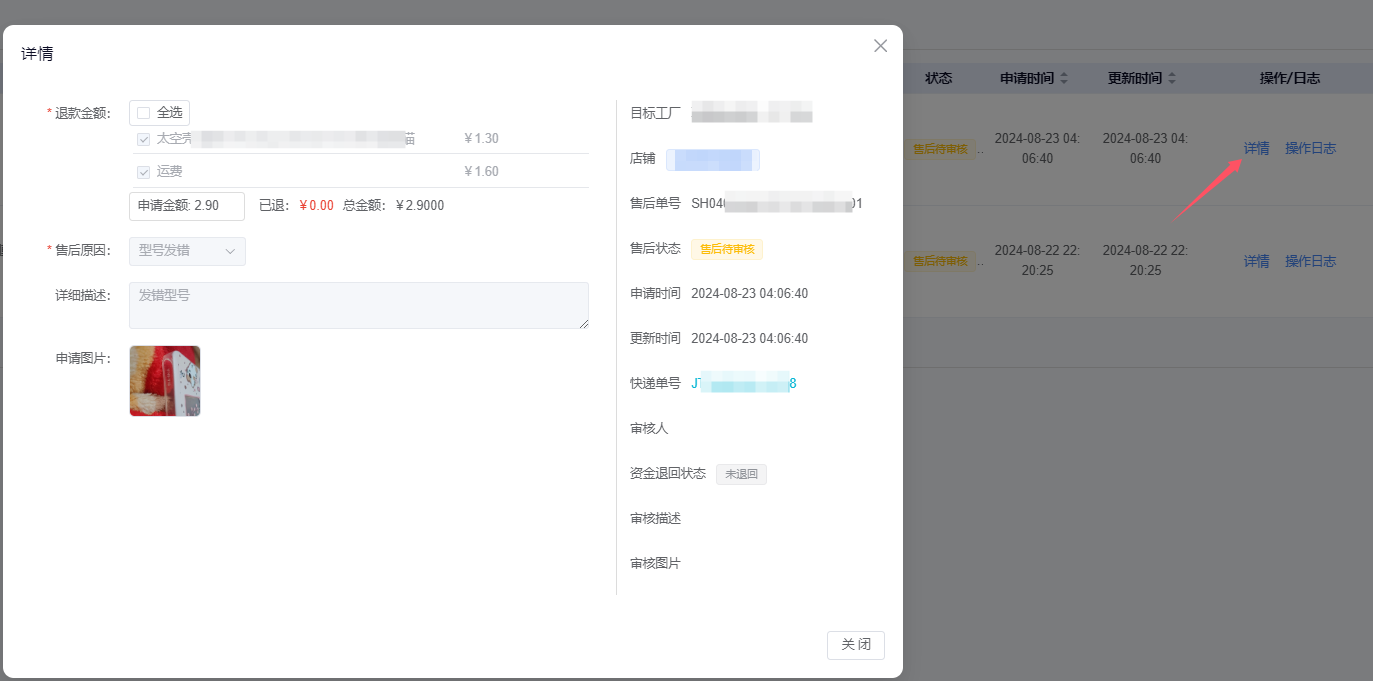Click the 详细描述 text area
Image resolution: width=1373 pixels, height=681 pixels.
[358, 305]
